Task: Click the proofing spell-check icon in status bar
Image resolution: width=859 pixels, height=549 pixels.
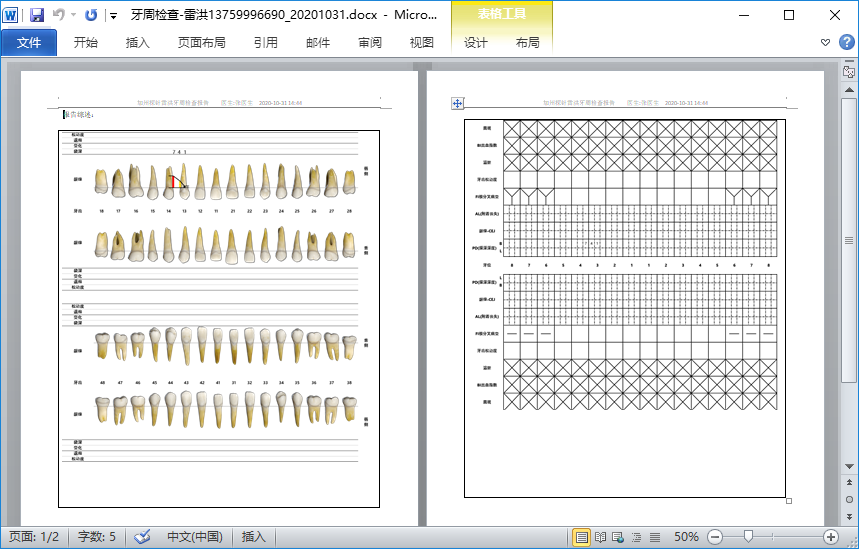Action: (142, 537)
